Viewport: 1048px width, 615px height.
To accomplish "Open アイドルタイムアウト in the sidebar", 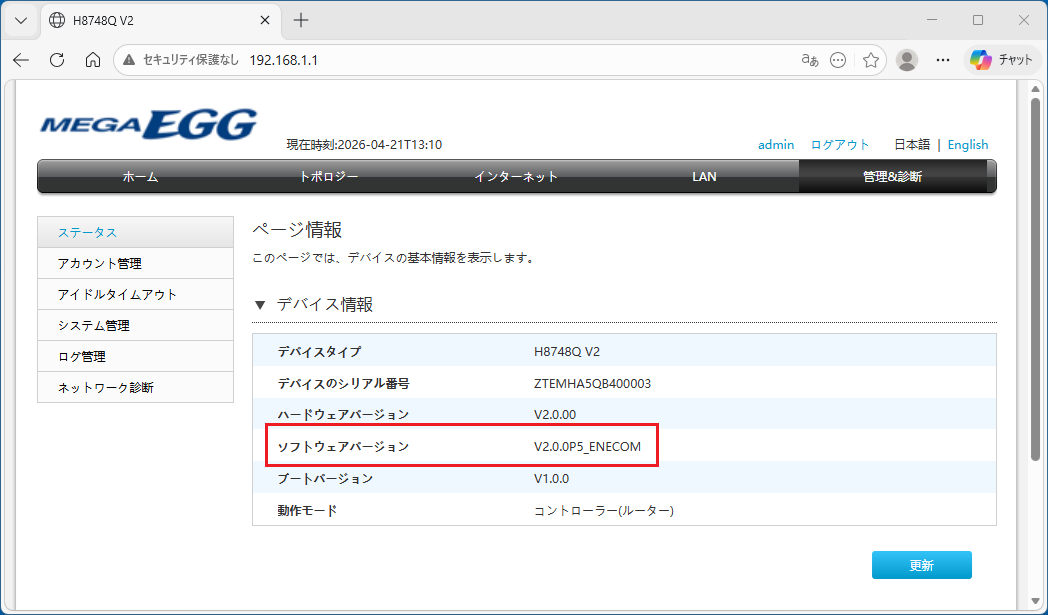I will coord(136,294).
